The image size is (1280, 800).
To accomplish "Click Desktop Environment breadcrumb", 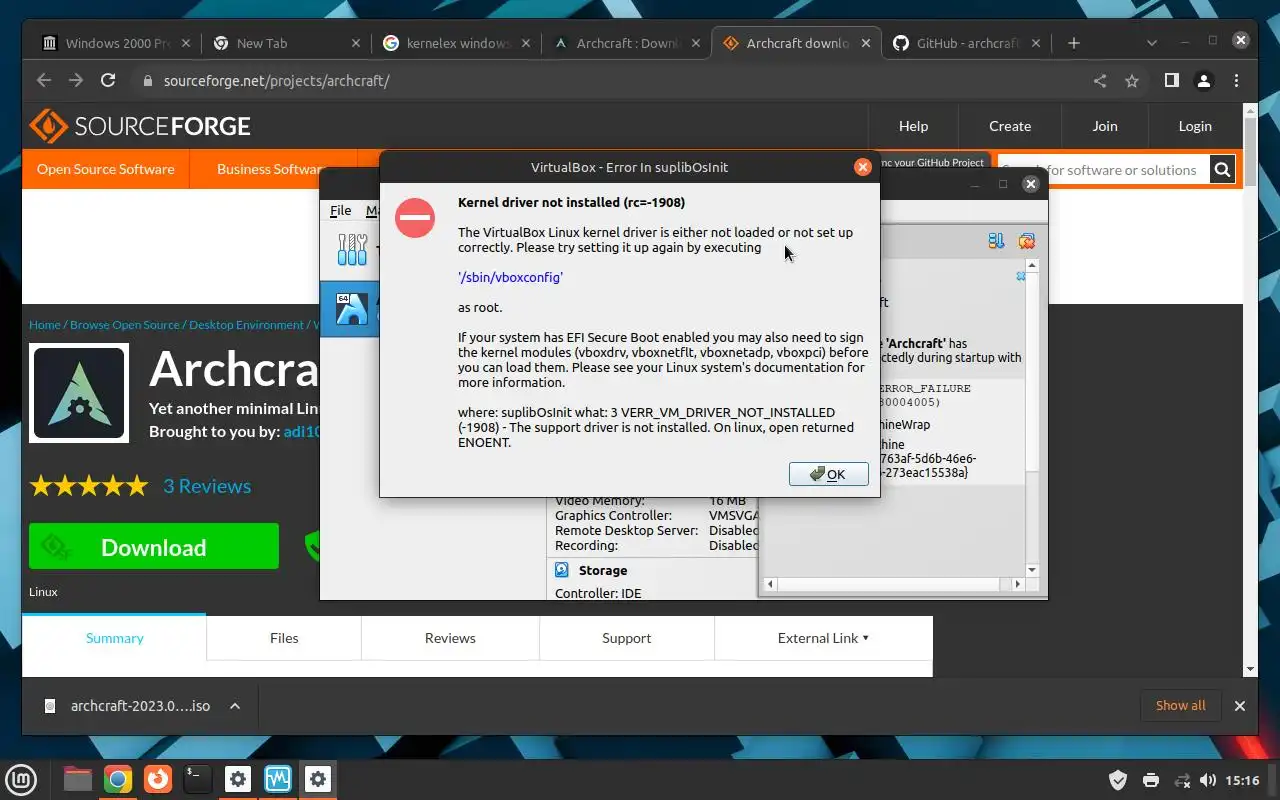I will point(246,325).
